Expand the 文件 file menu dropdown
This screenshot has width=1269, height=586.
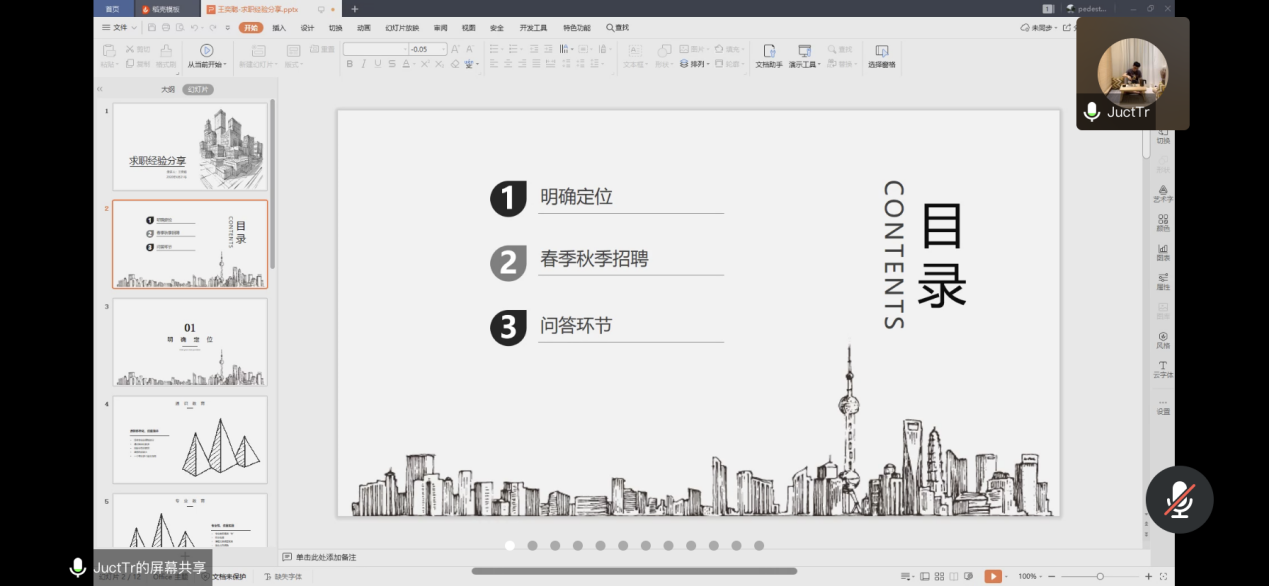[x=120, y=28]
